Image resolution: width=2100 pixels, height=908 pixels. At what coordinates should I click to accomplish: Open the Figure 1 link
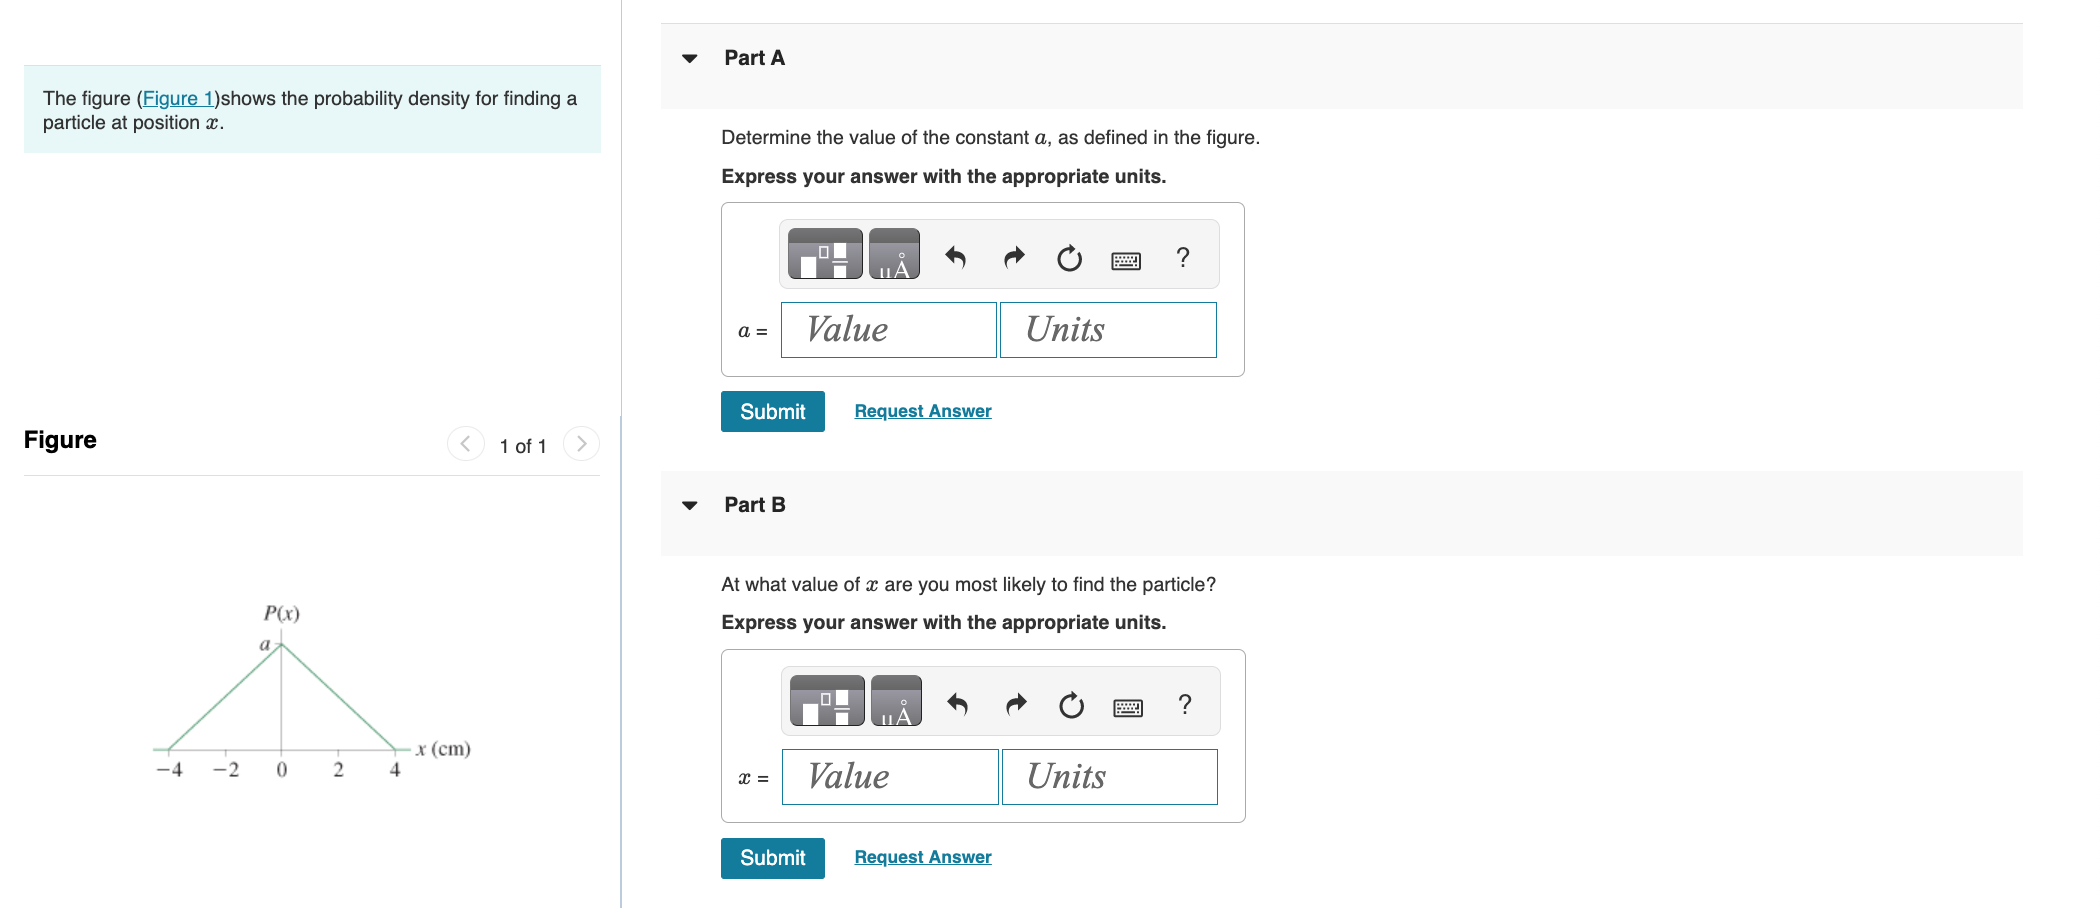(x=177, y=98)
